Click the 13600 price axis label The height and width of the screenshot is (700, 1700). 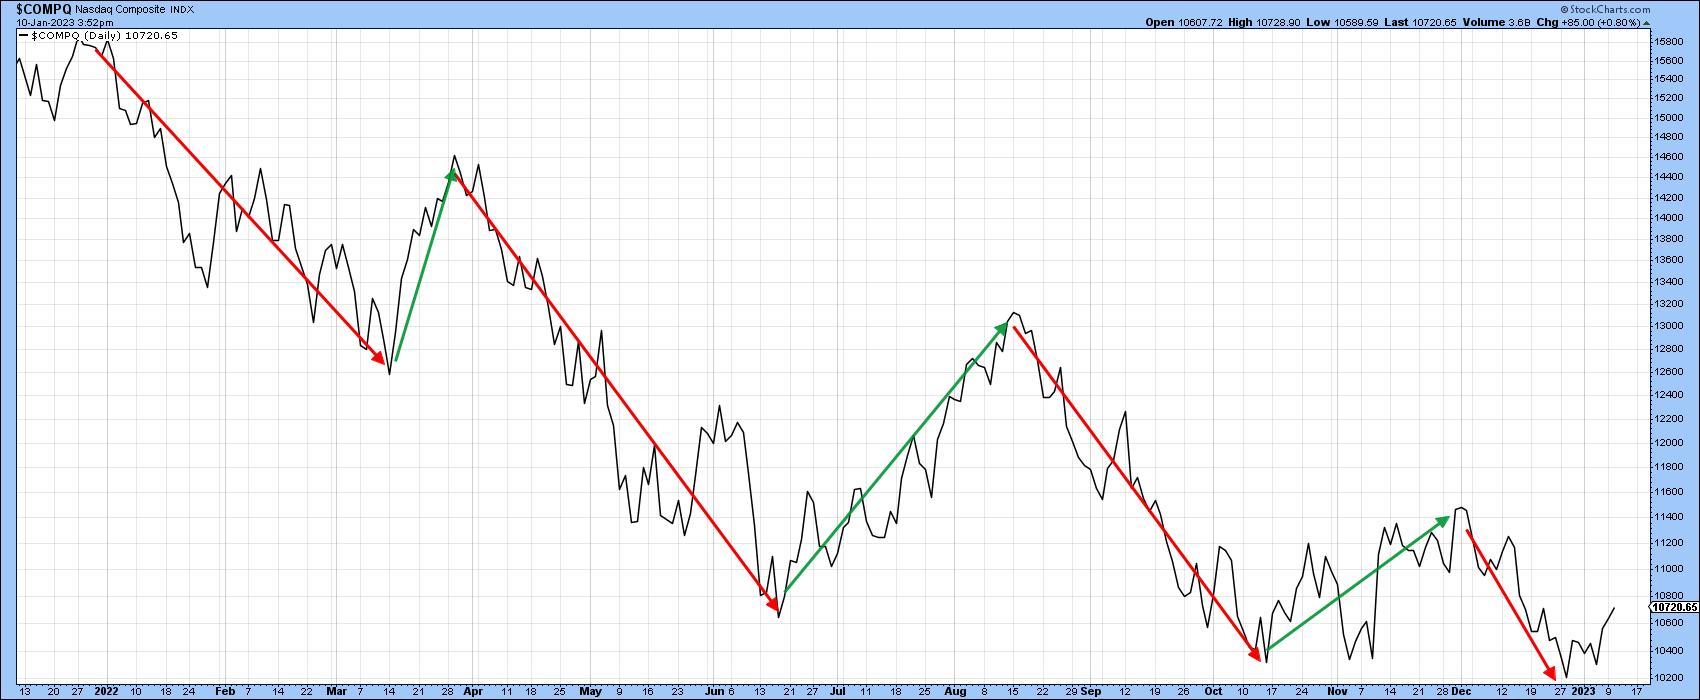pos(1669,260)
